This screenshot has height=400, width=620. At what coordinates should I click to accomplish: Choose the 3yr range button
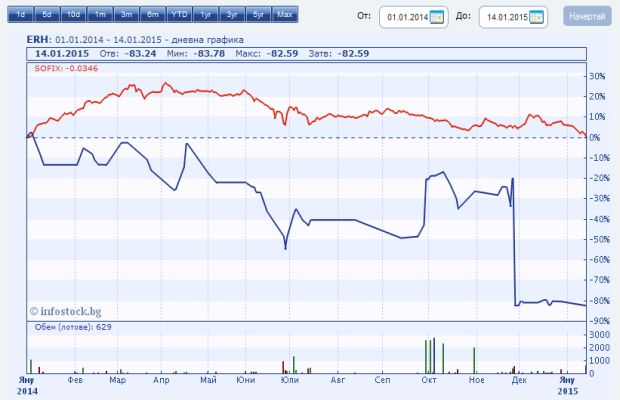pos(232,15)
